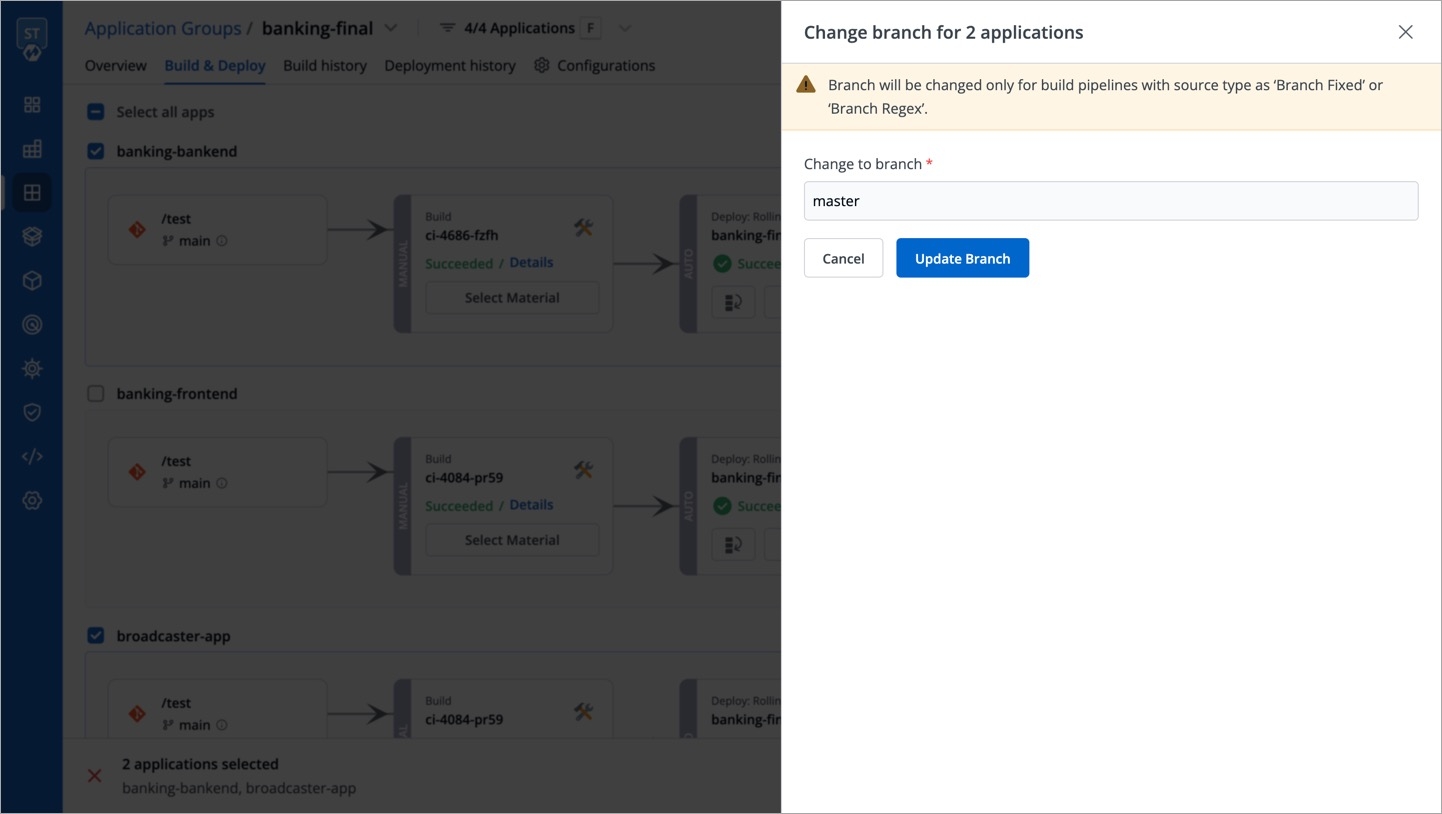Click the Application Groups icon in sidebar
The height and width of the screenshot is (814, 1442).
pos(32,193)
